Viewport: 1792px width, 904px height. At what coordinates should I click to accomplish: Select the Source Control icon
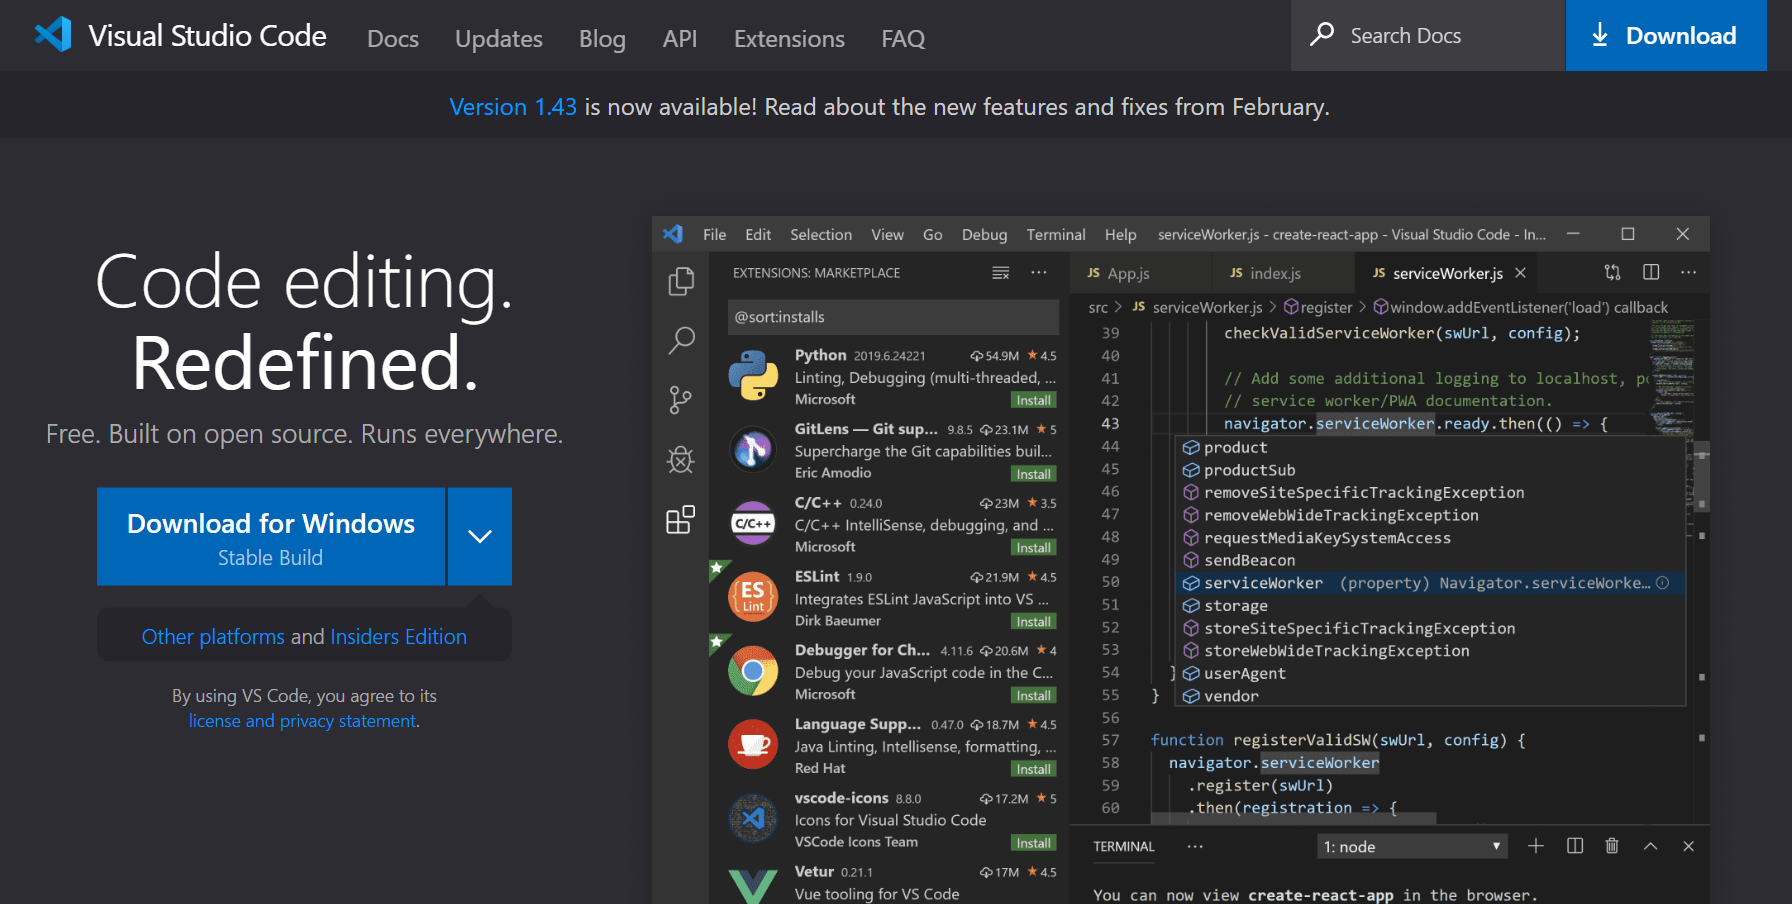pyautogui.click(x=681, y=399)
